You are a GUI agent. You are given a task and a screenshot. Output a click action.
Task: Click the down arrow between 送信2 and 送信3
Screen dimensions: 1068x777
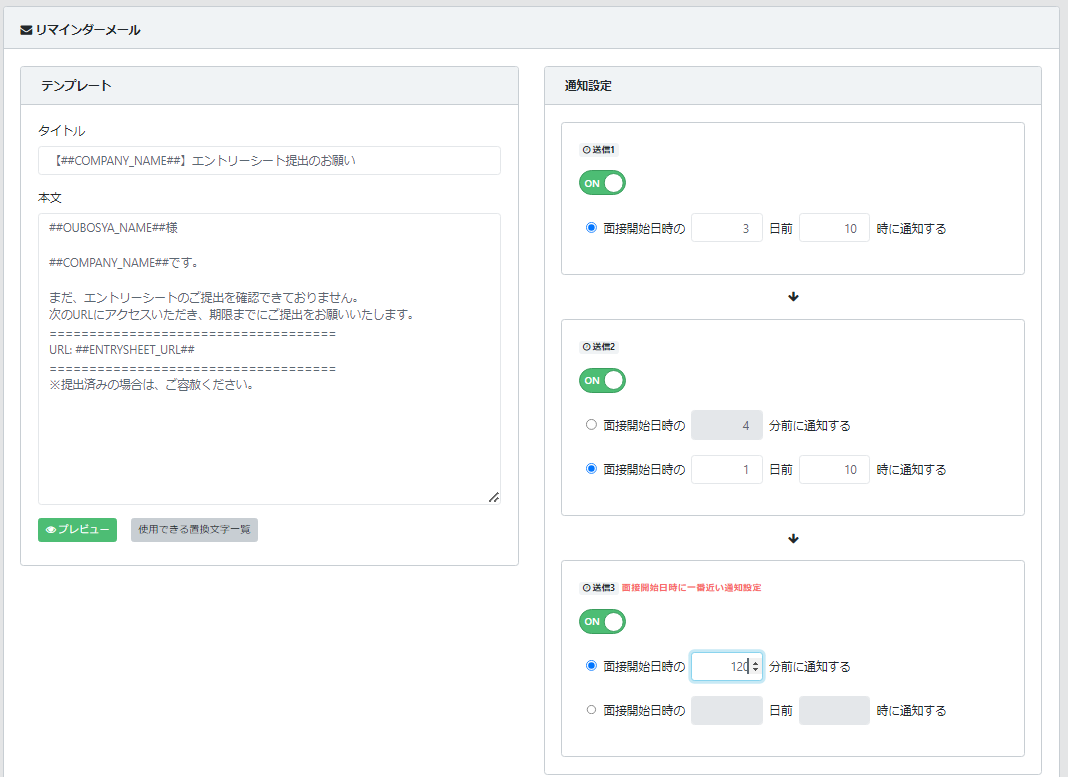coord(793,539)
